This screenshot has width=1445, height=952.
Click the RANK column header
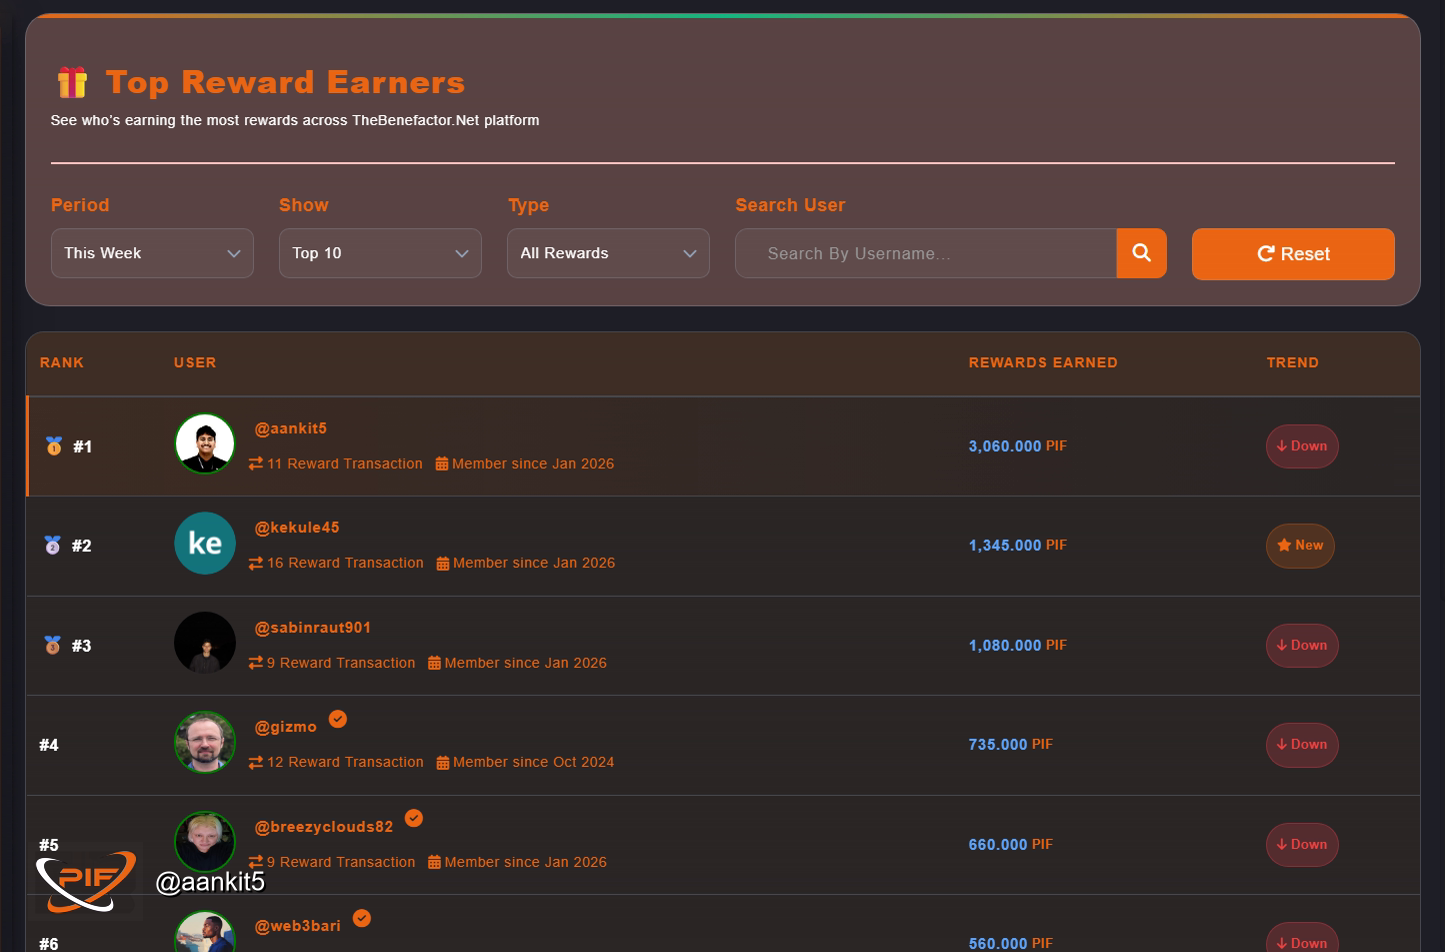[x=62, y=362]
